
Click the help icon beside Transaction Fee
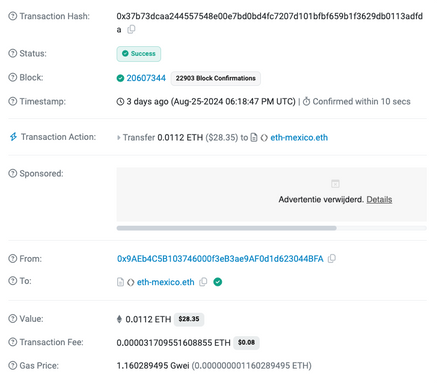coord(12,342)
